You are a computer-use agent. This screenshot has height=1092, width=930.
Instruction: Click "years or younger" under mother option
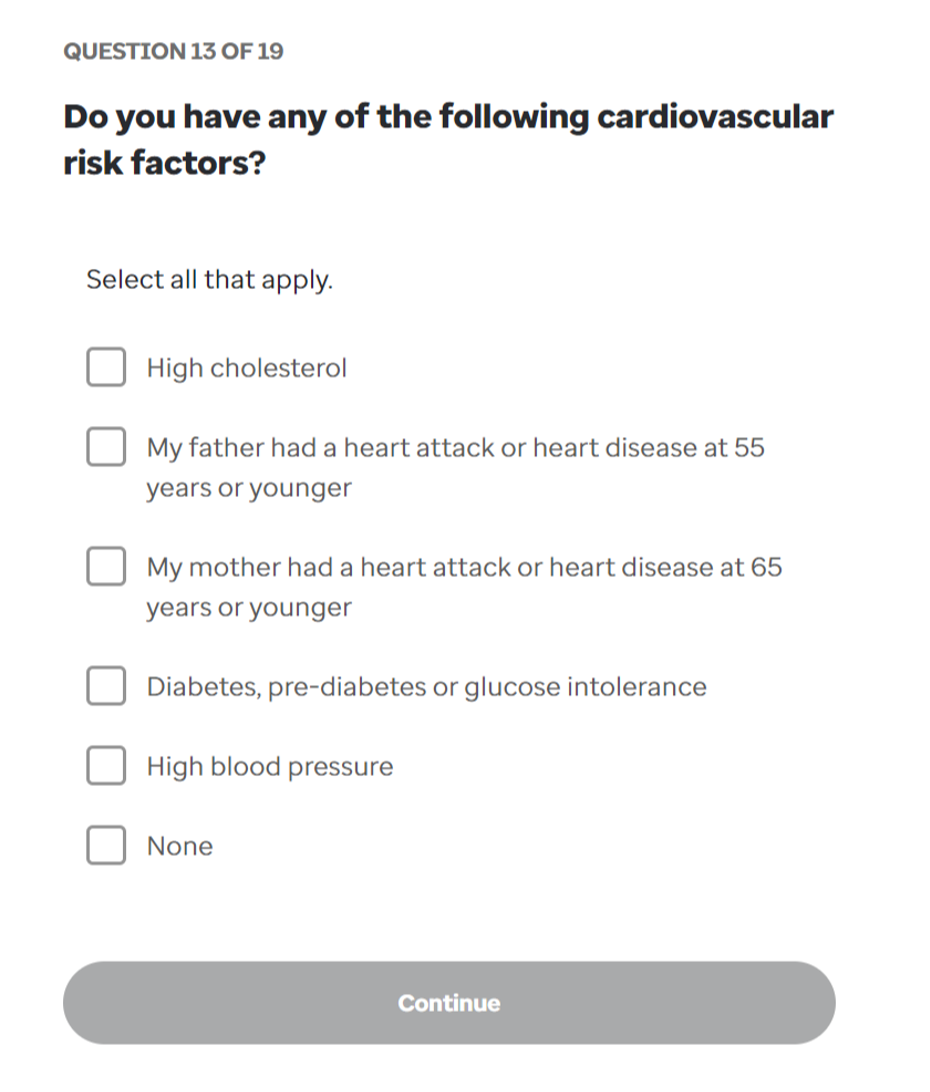(x=249, y=608)
